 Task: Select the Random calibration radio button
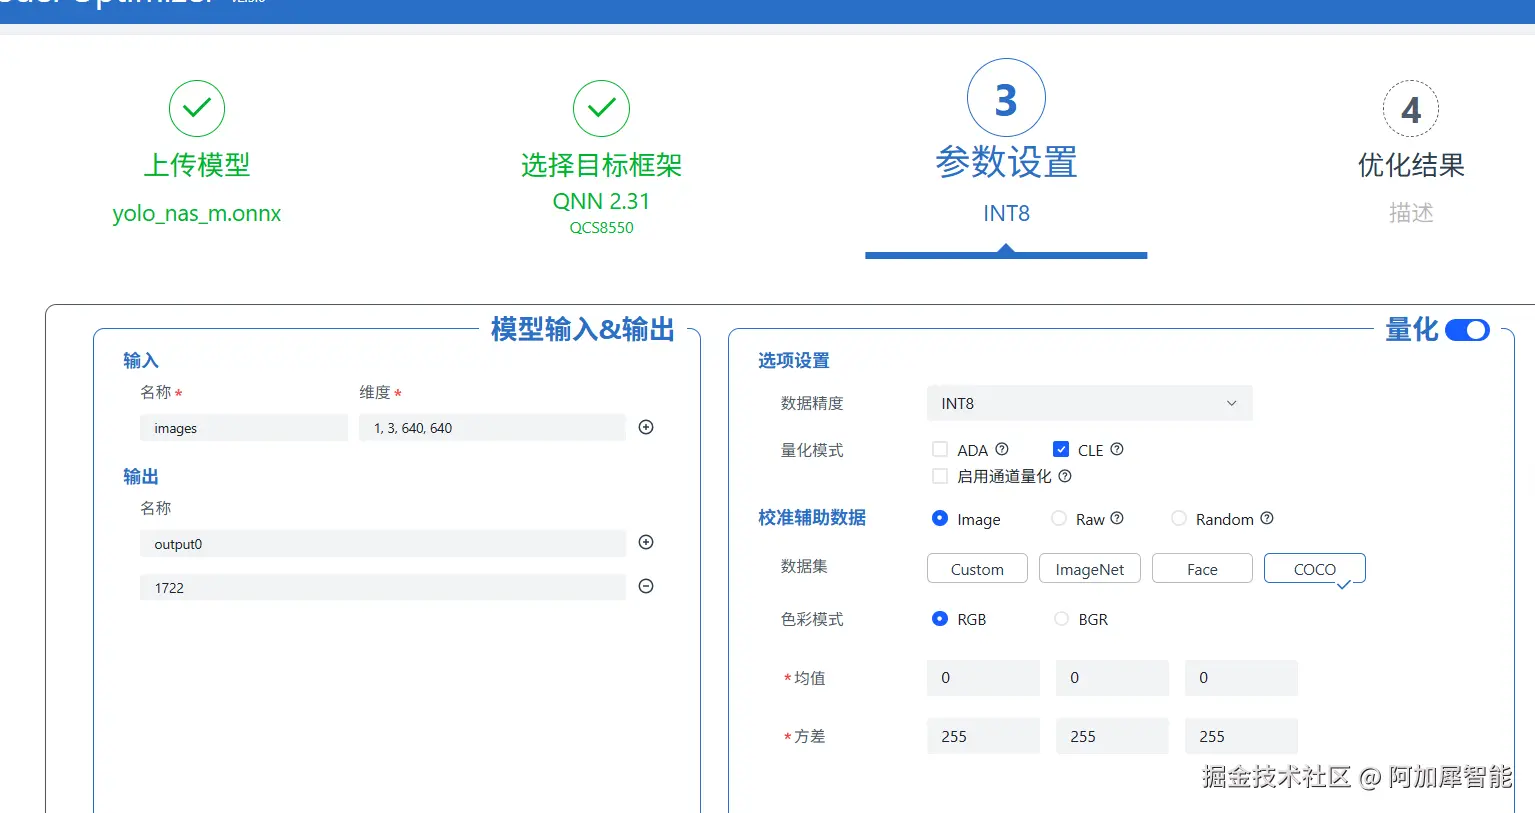tap(1179, 518)
